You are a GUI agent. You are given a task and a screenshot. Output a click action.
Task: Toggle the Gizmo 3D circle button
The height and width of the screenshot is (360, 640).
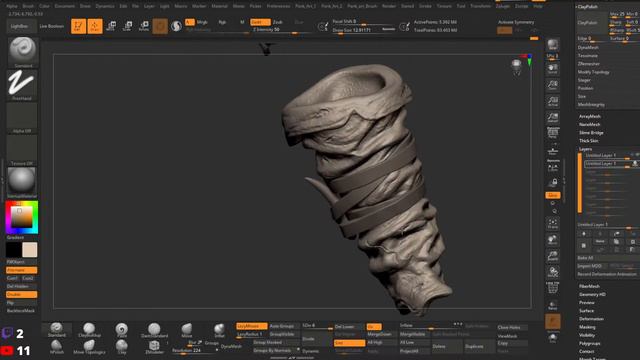point(160,26)
